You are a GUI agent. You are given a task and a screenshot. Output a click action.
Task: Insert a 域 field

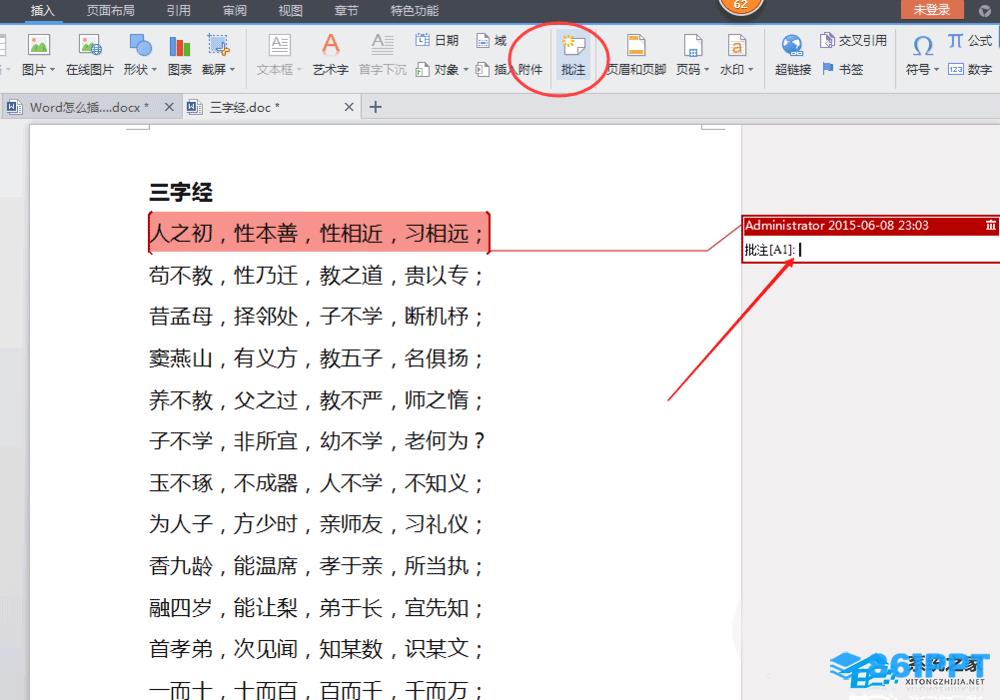point(492,40)
